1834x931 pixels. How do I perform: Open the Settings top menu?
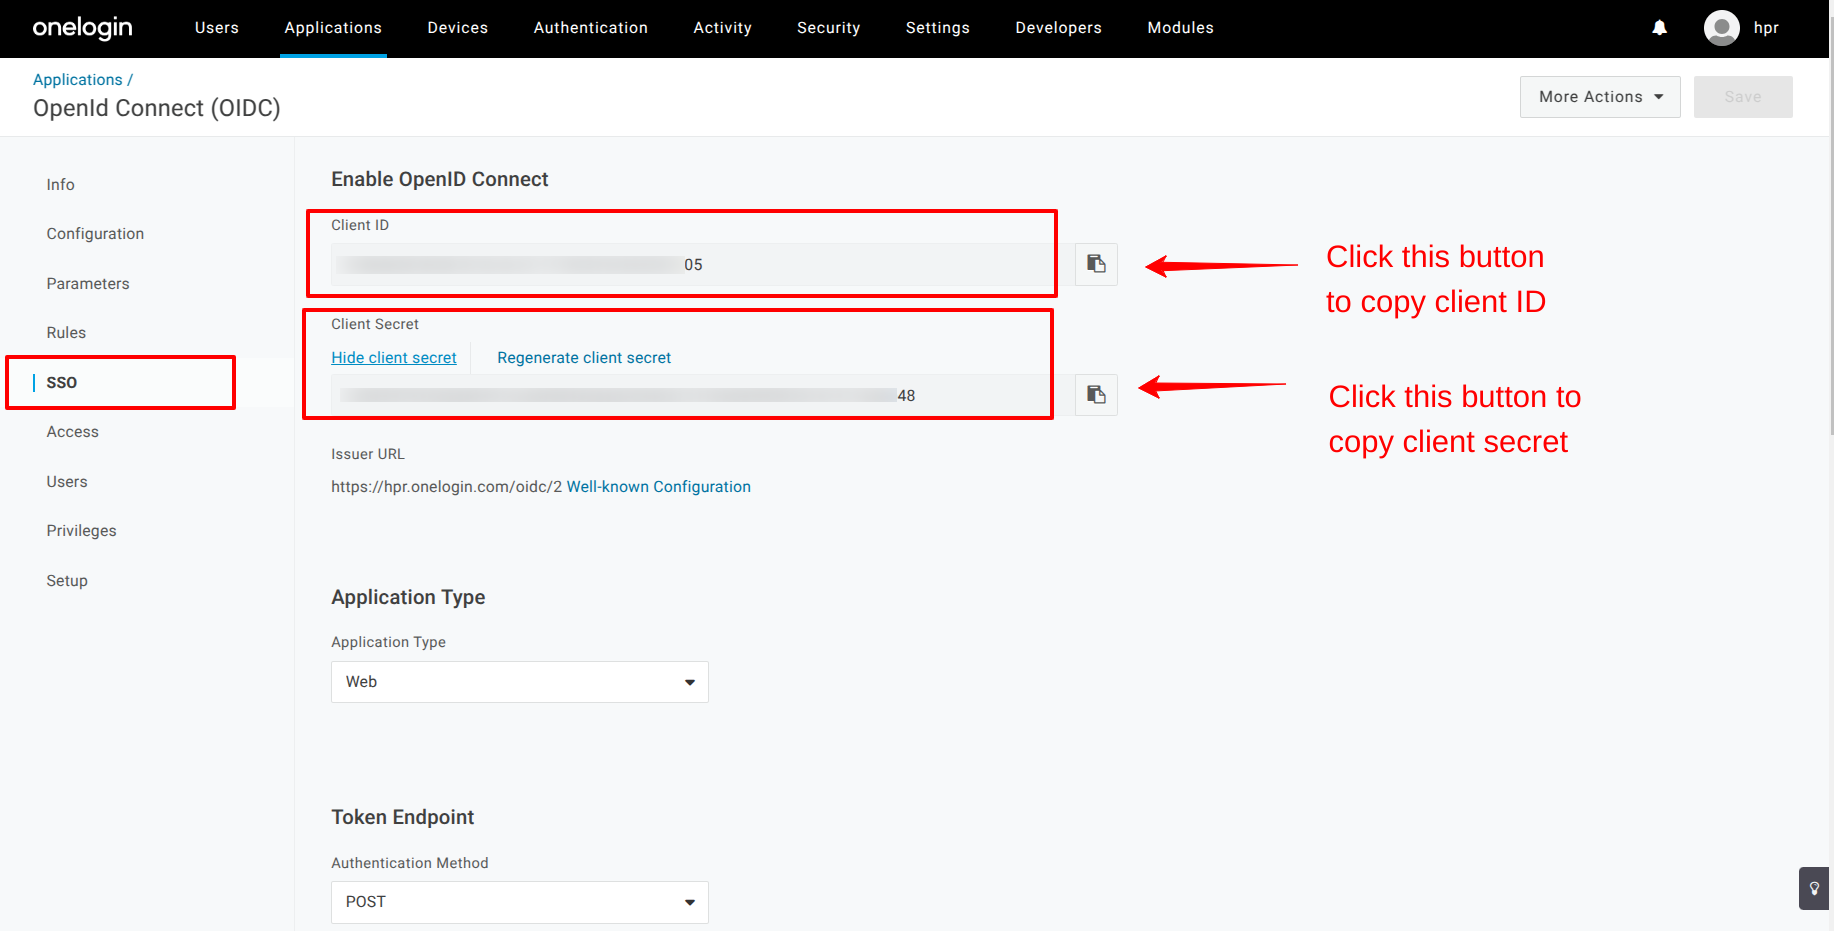(x=938, y=28)
